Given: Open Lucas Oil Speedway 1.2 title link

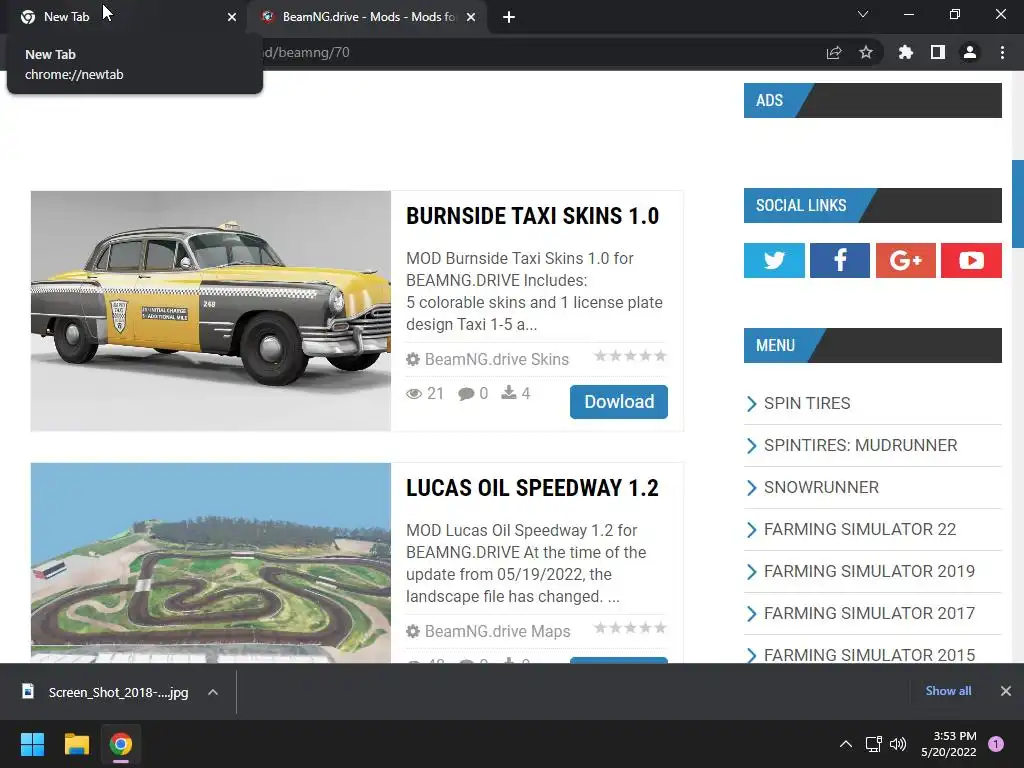Looking at the screenshot, I should 532,488.
